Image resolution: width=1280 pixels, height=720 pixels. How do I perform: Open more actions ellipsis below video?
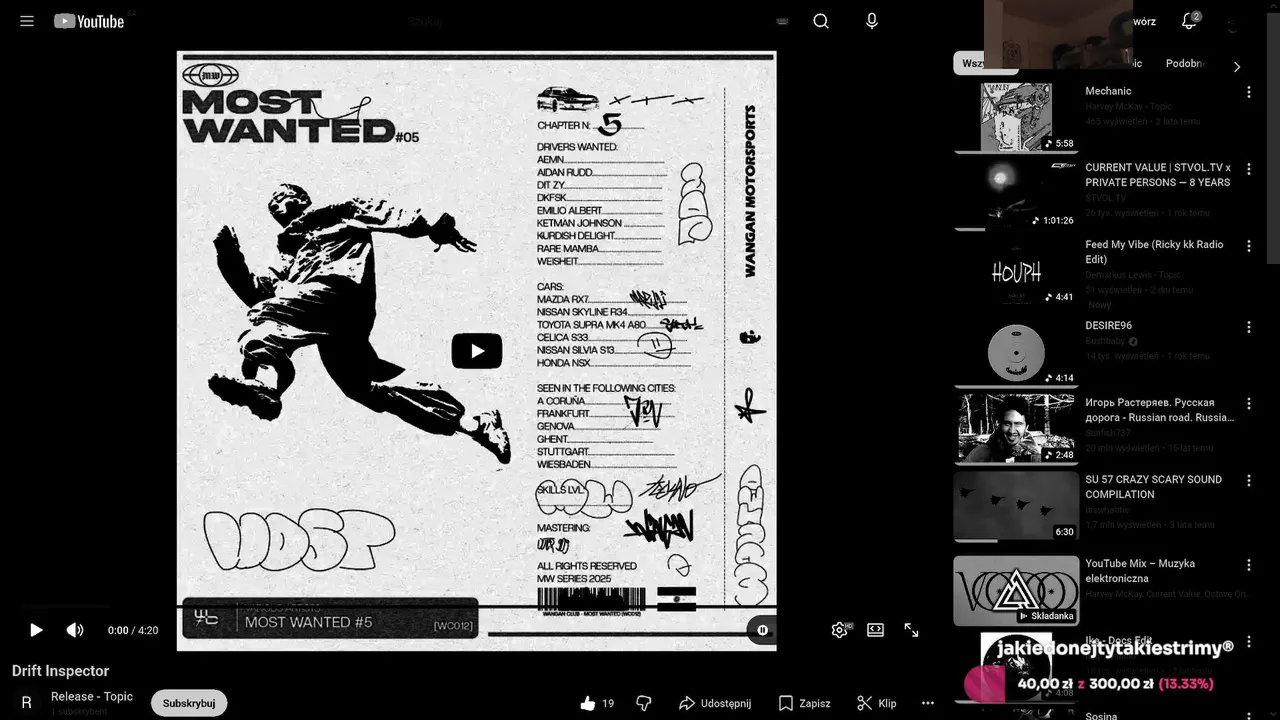(928, 703)
